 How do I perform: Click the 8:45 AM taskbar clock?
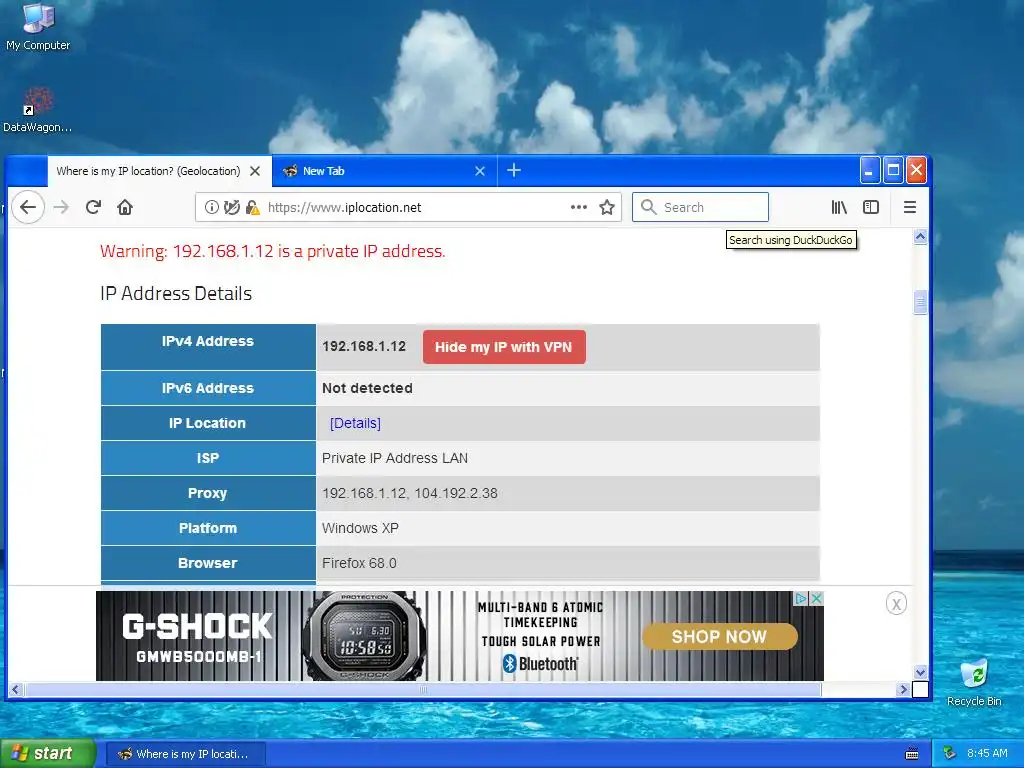[x=987, y=754]
